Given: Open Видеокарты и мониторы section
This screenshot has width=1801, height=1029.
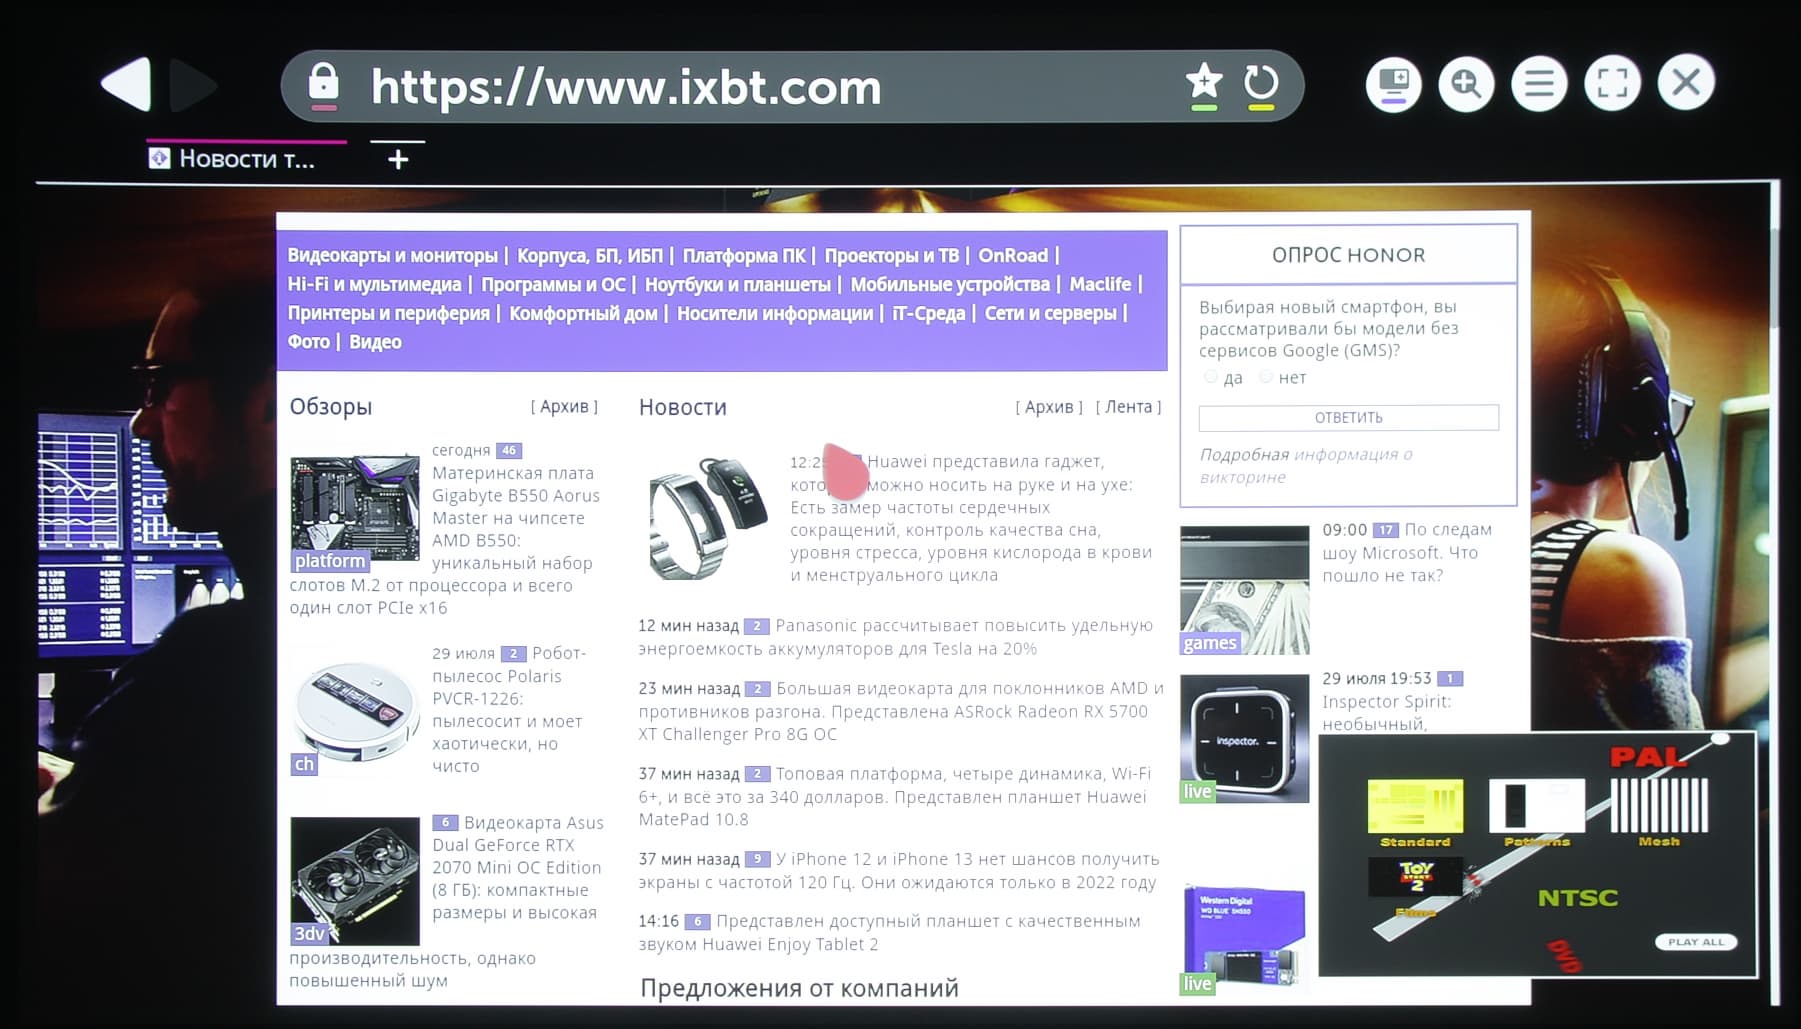Looking at the screenshot, I should pyautogui.click(x=392, y=256).
